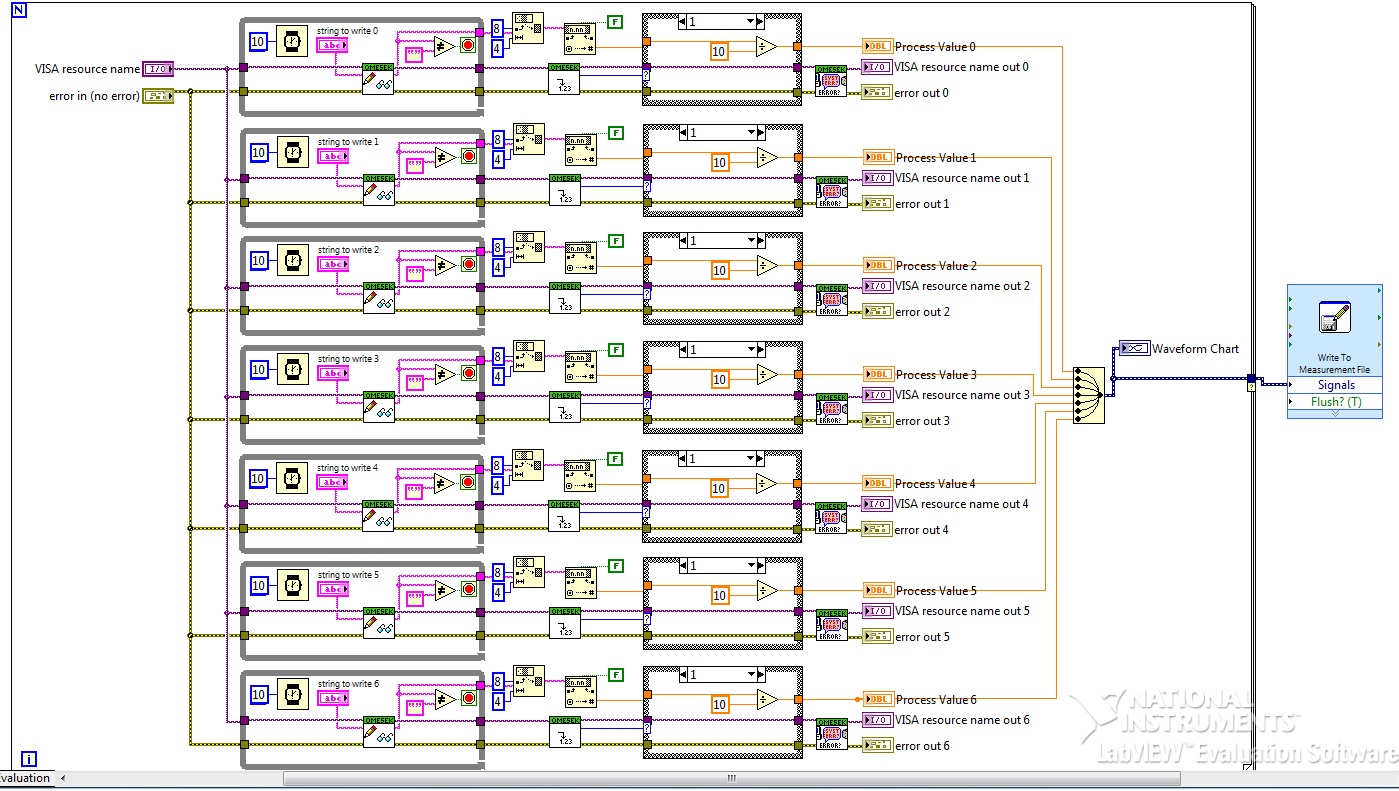Click the Scan From String node in Process Value 4 row
This screenshot has width=1399, height=791.
click(579, 475)
